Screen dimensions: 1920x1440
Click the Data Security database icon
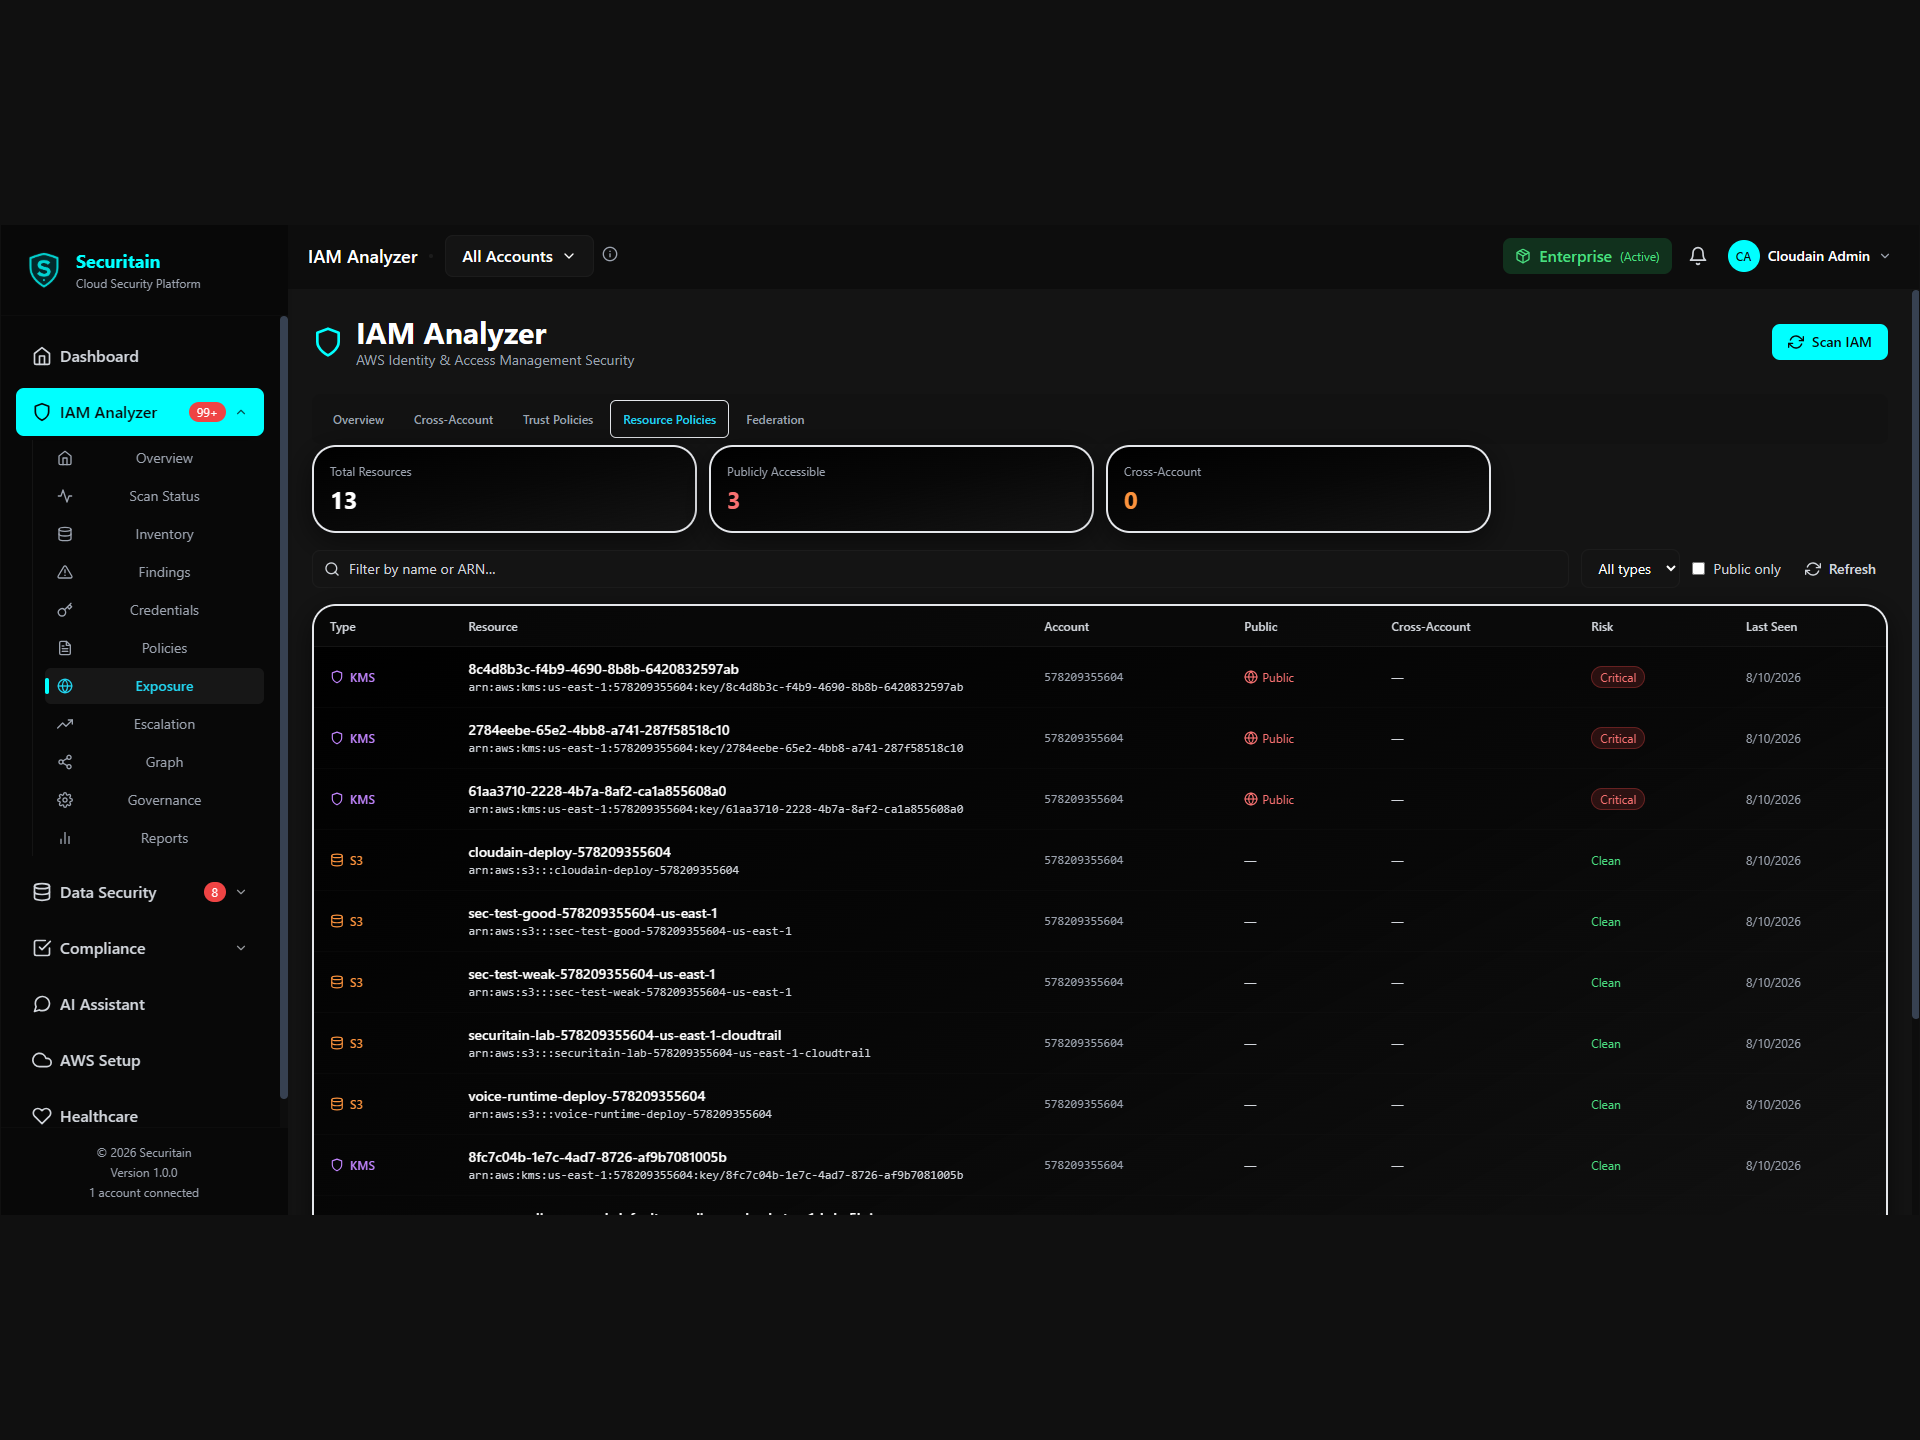[x=42, y=892]
